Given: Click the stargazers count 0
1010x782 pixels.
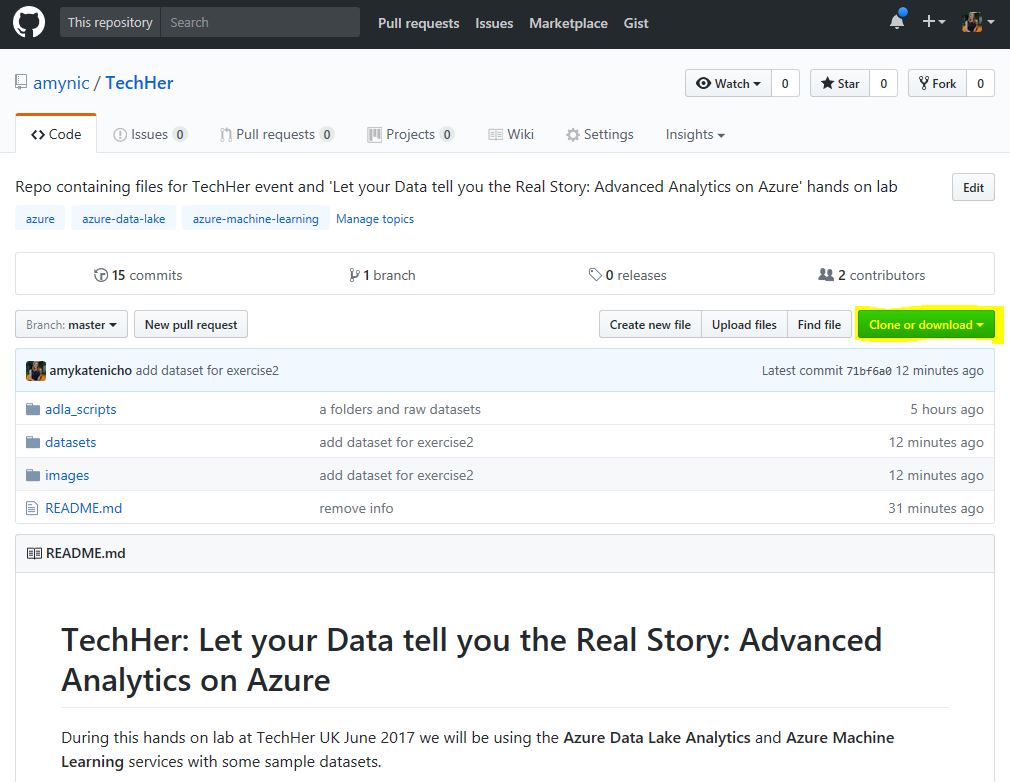Looking at the screenshot, I should click(884, 83).
